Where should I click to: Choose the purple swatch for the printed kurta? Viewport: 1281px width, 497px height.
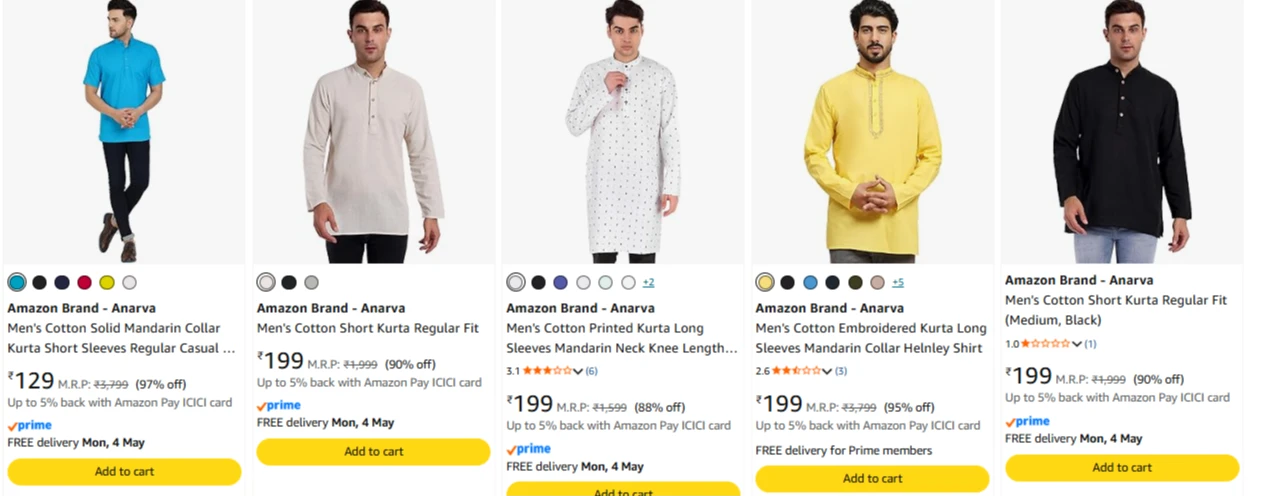pyautogui.click(x=560, y=283)
